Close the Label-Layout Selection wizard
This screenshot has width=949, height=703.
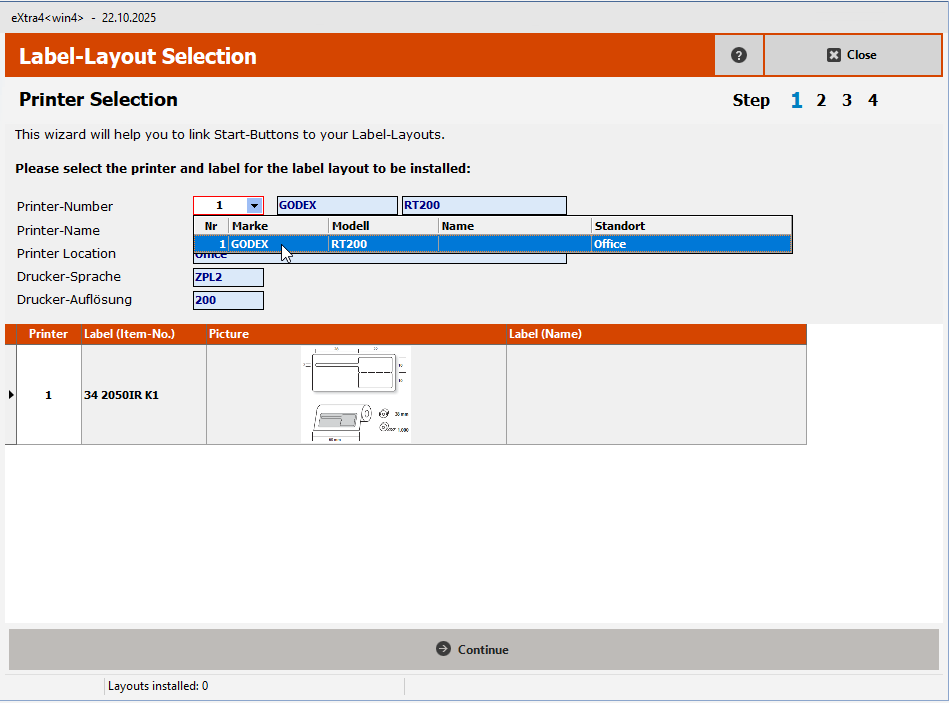click(x=852, y=55)
